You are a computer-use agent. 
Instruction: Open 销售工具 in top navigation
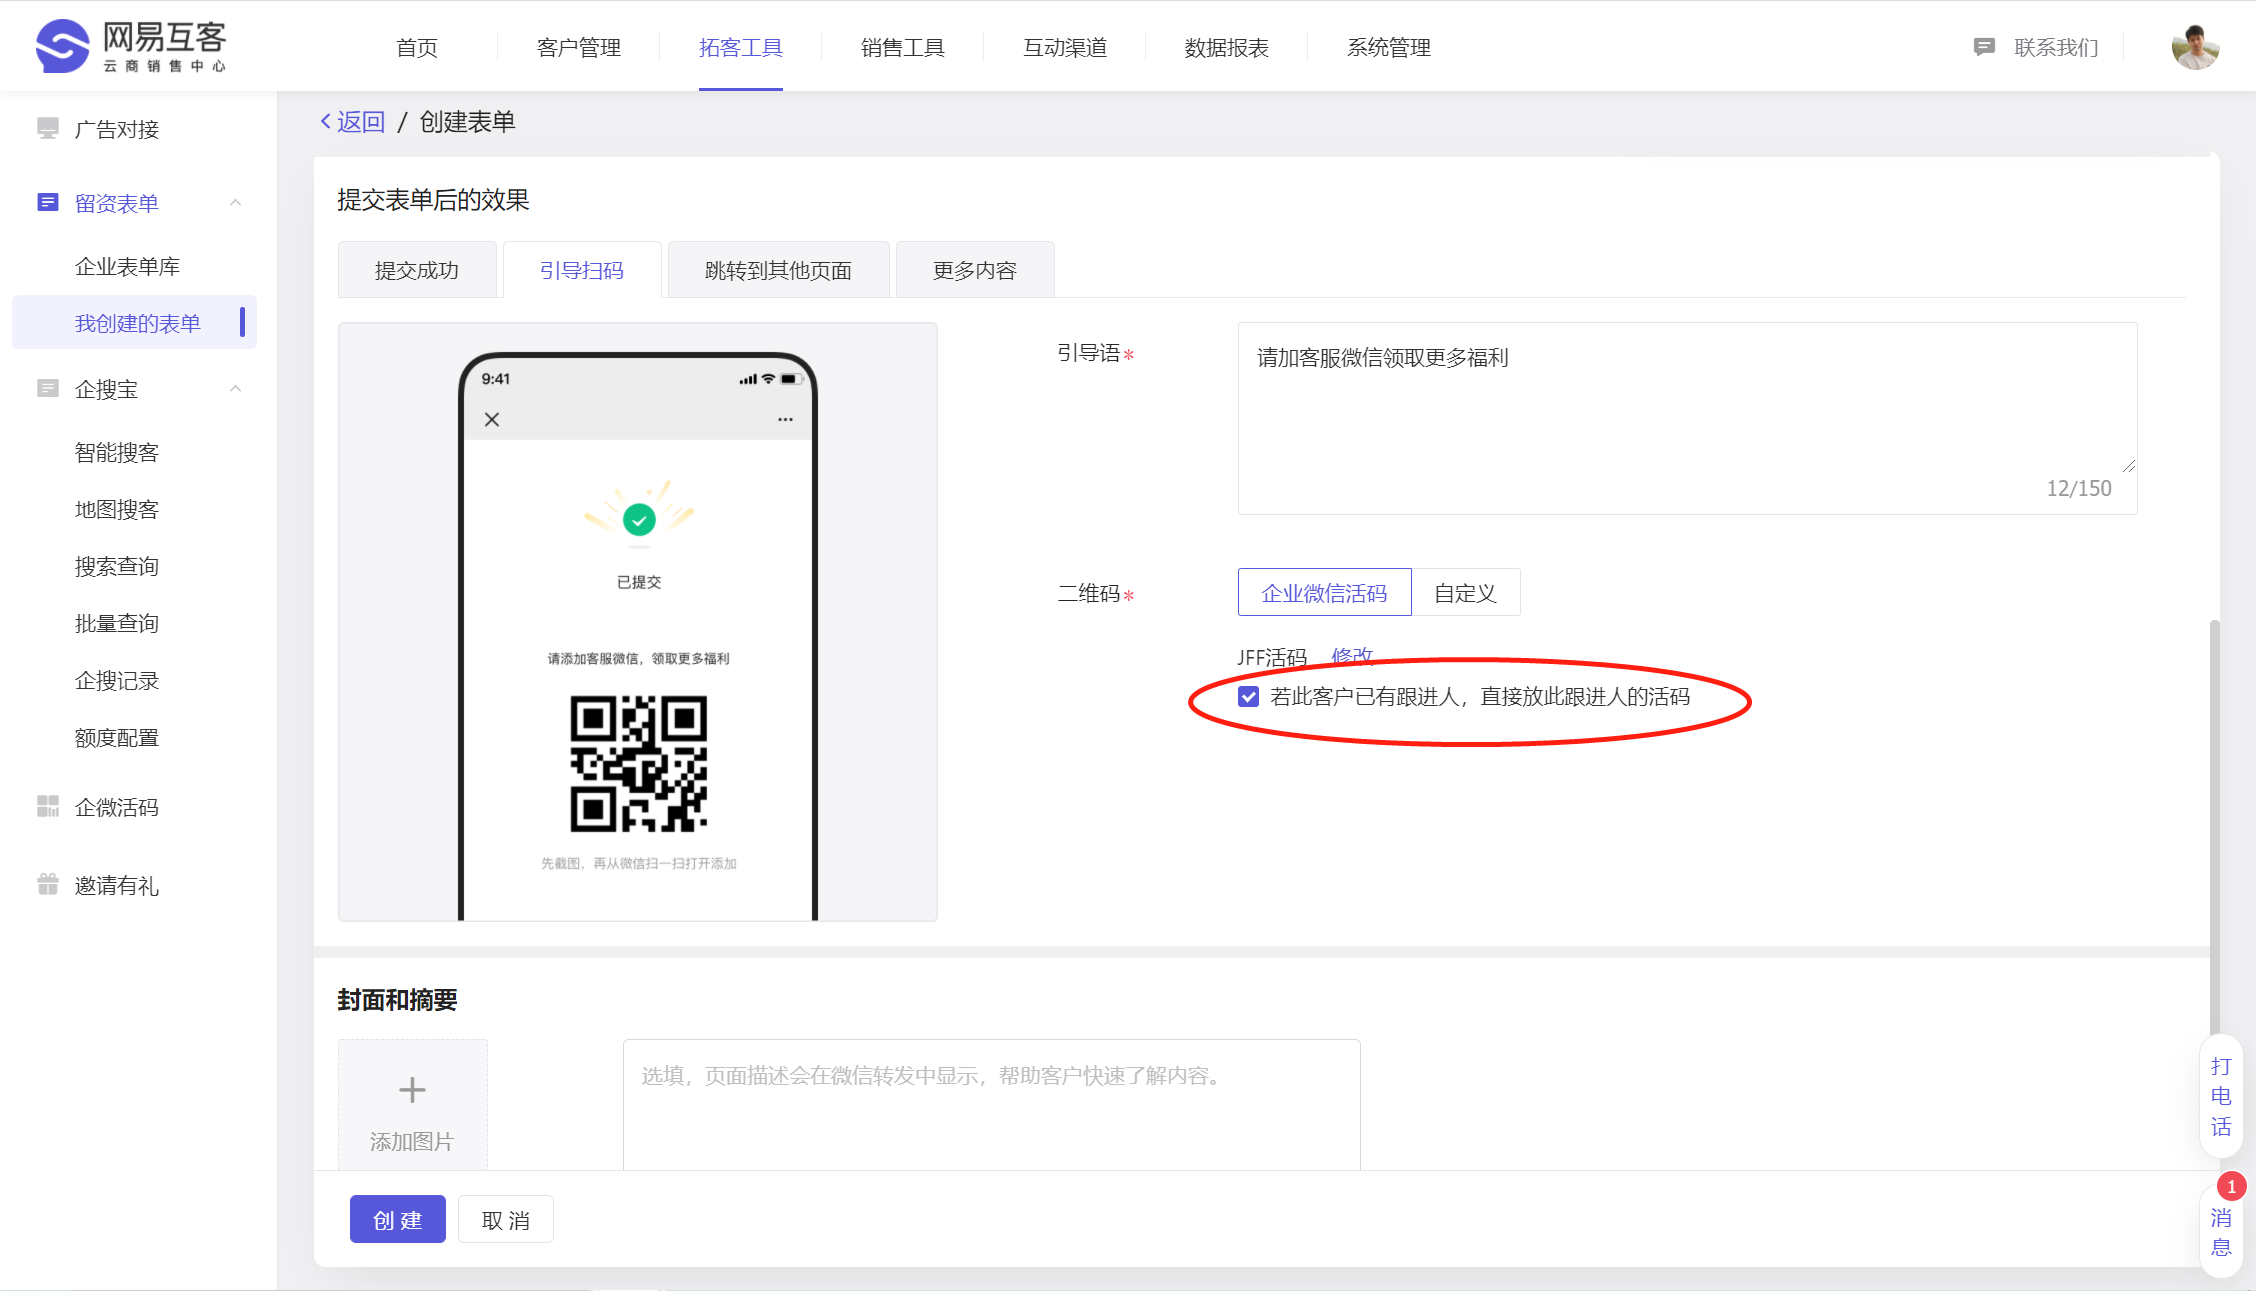[903, 47]
